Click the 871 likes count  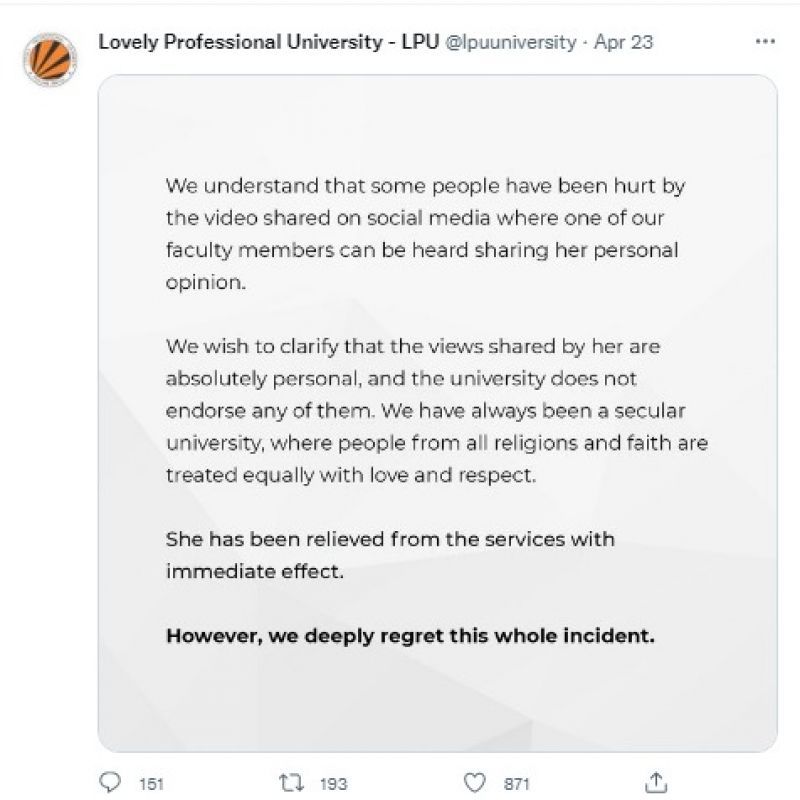pos(517,782)
